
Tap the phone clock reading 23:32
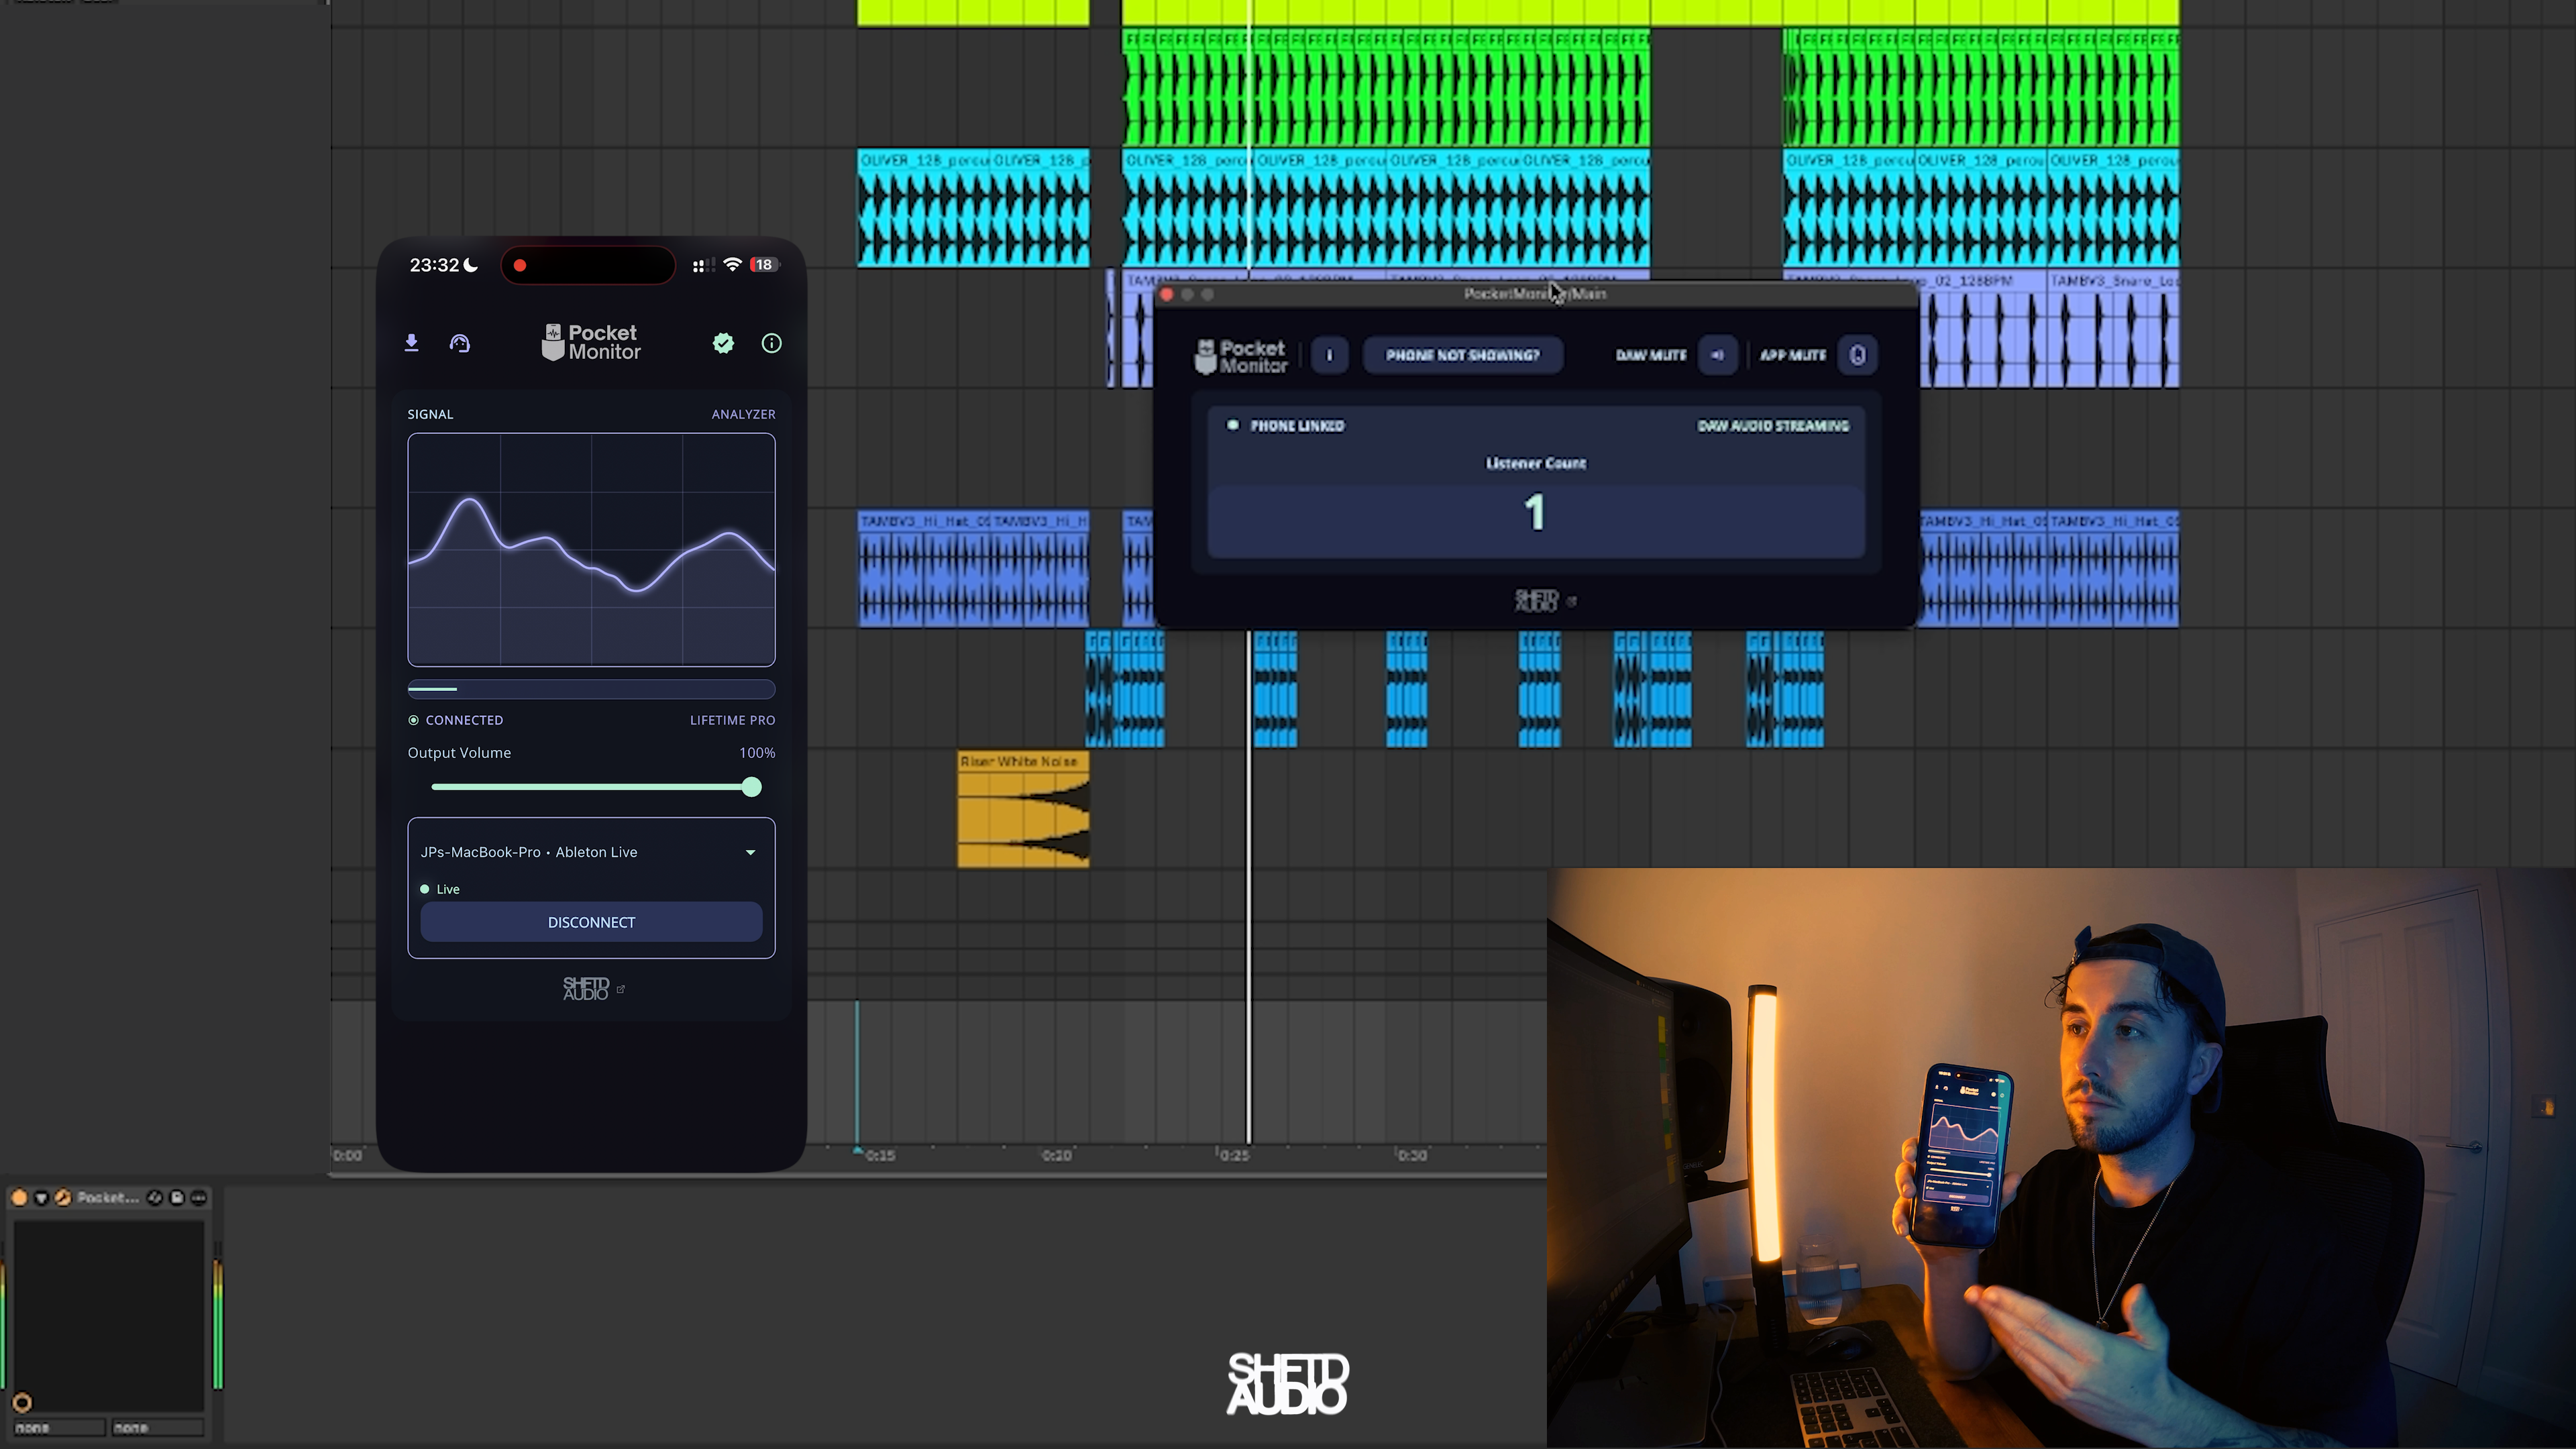434,265
